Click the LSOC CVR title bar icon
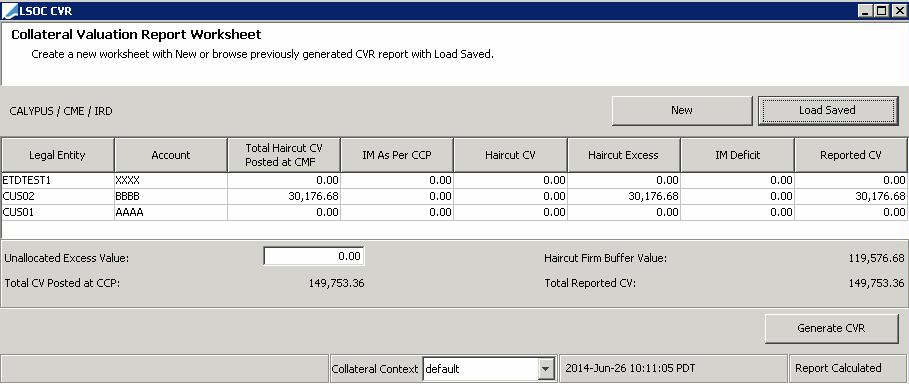 [x=10, y=10]
